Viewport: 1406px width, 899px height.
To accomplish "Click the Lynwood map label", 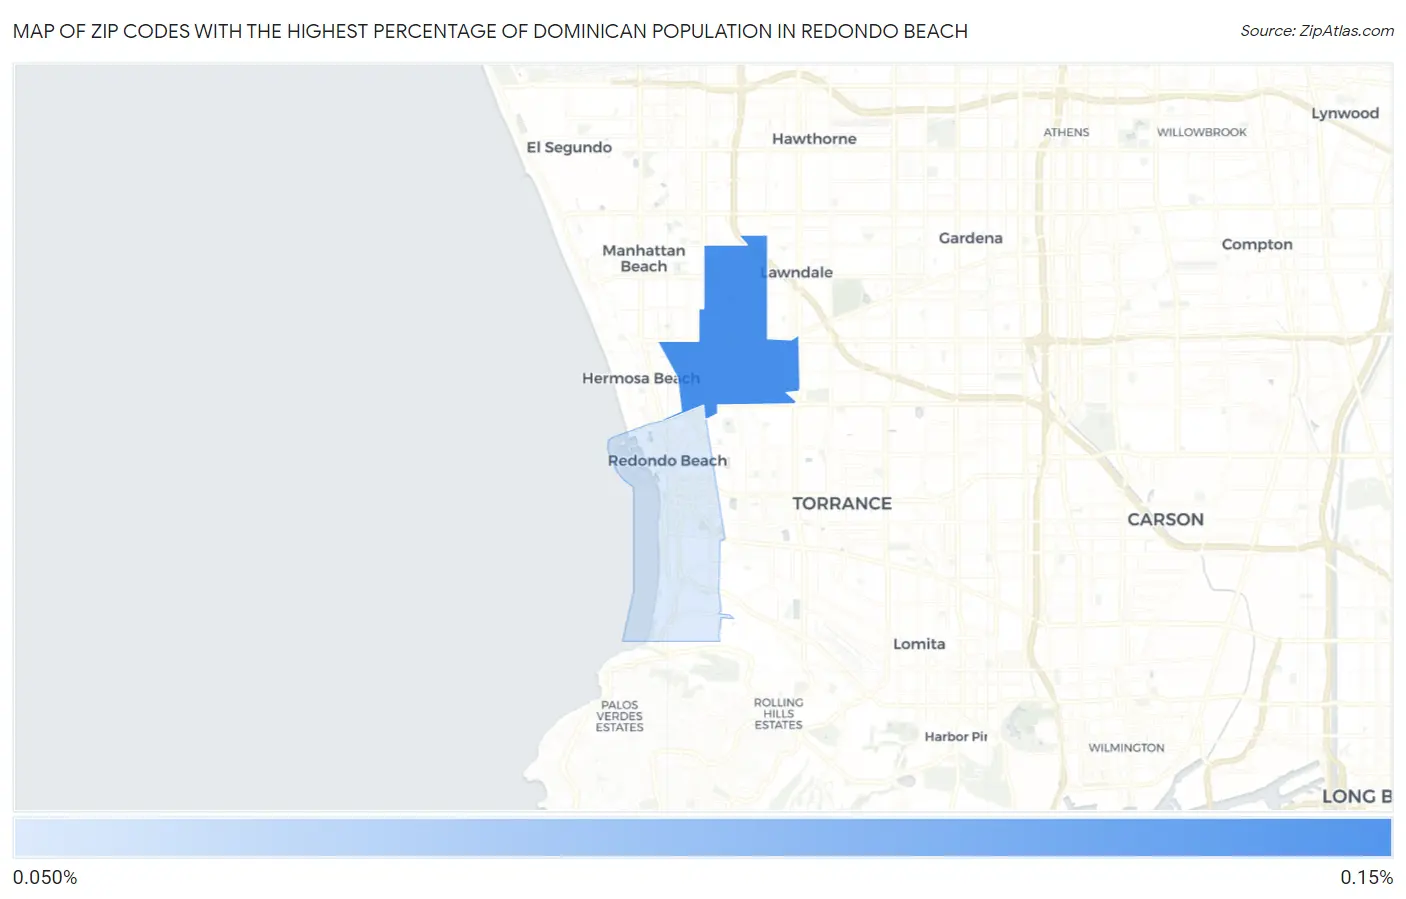I will tap(1345, 113).
